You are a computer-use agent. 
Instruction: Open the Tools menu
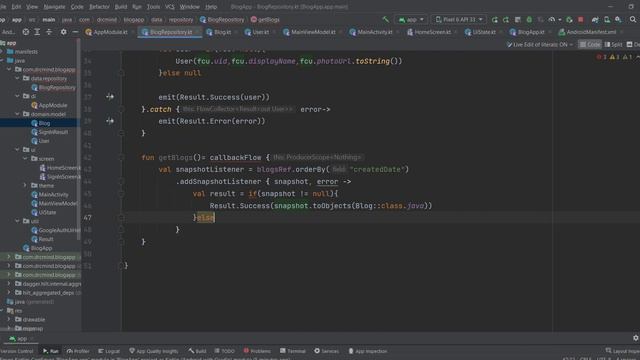153,7
